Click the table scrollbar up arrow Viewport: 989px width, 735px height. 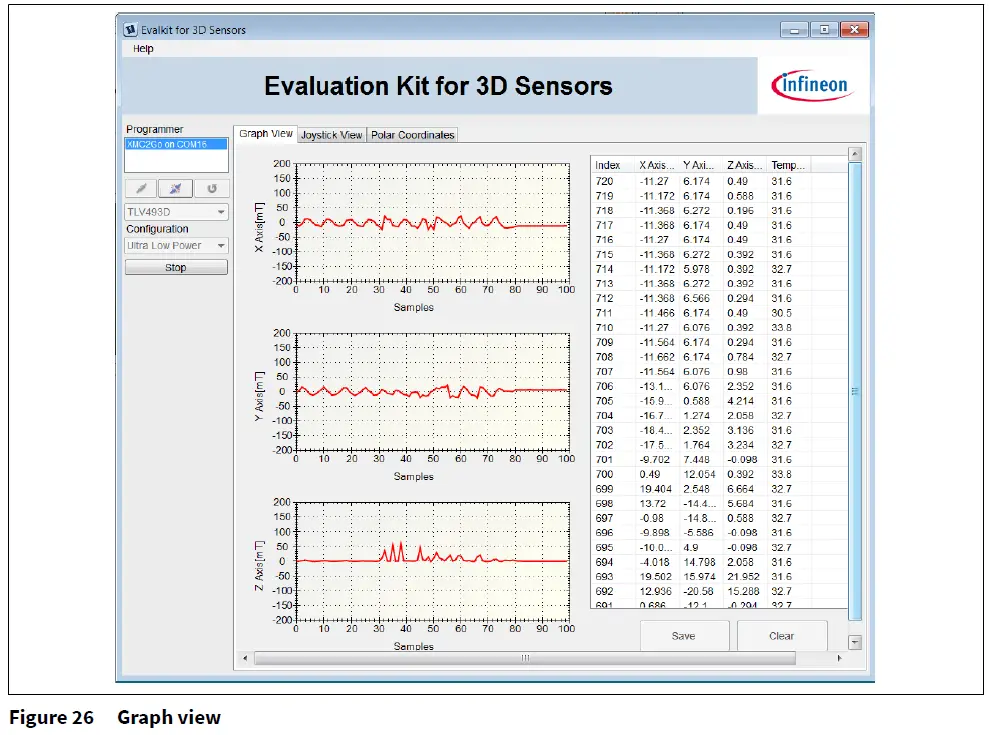pyautogui.click(x=855, y=154)
